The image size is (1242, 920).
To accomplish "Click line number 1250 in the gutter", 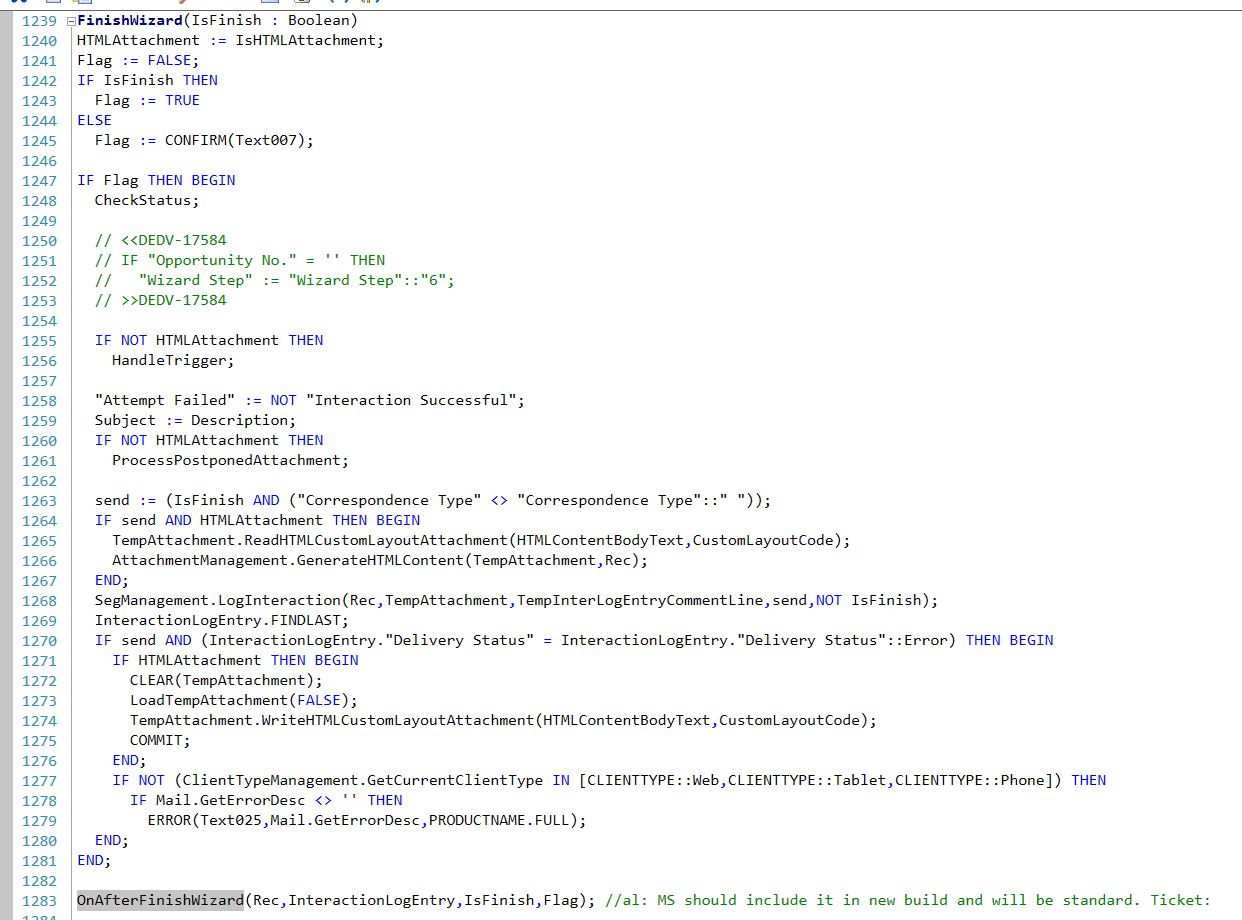I will pos(41,240).
